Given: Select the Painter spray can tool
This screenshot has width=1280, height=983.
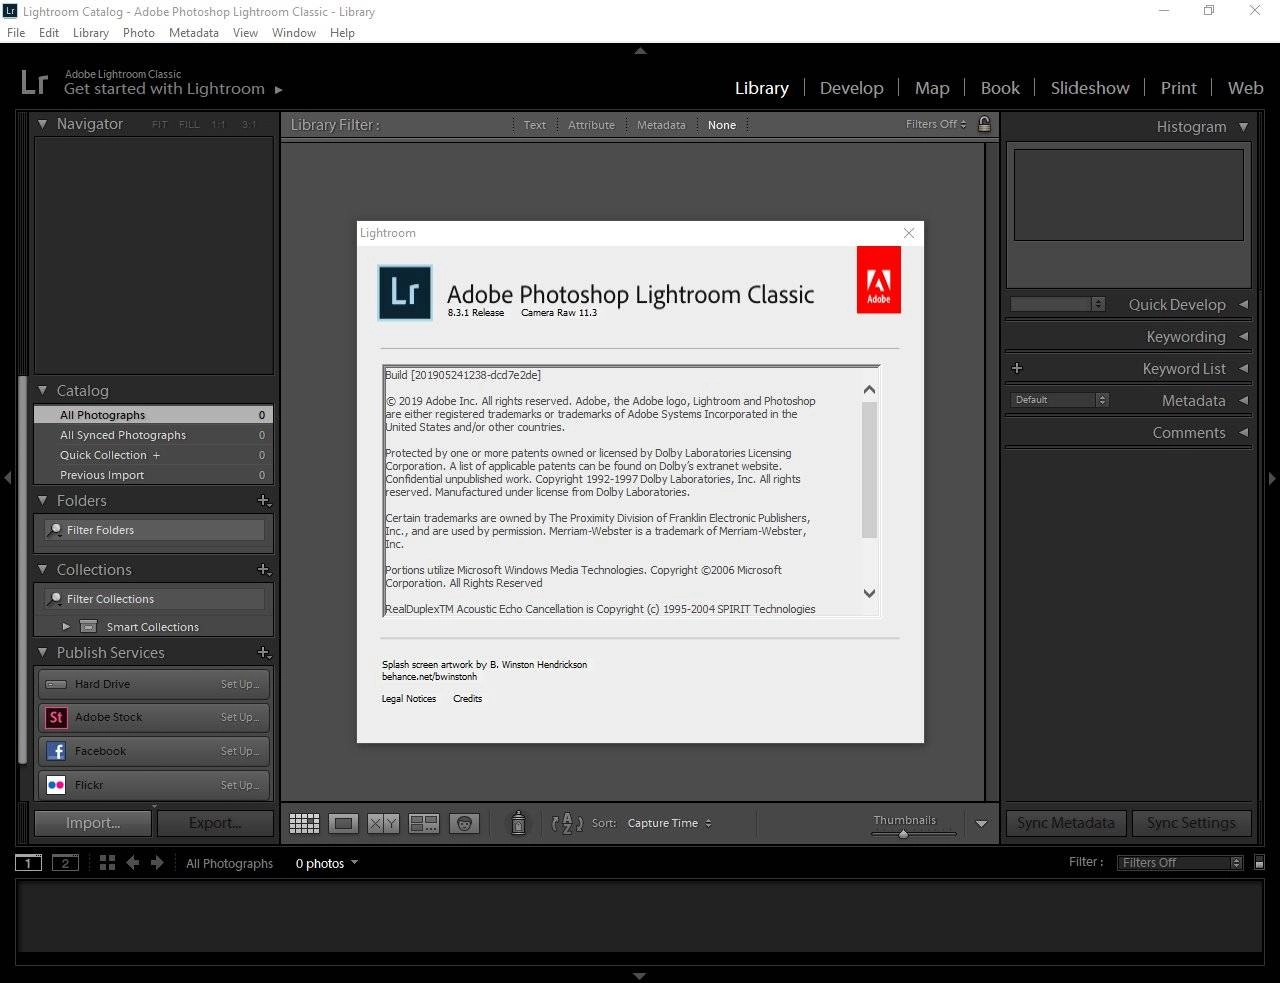Looking at the screenshot, I should coord(518,822).
